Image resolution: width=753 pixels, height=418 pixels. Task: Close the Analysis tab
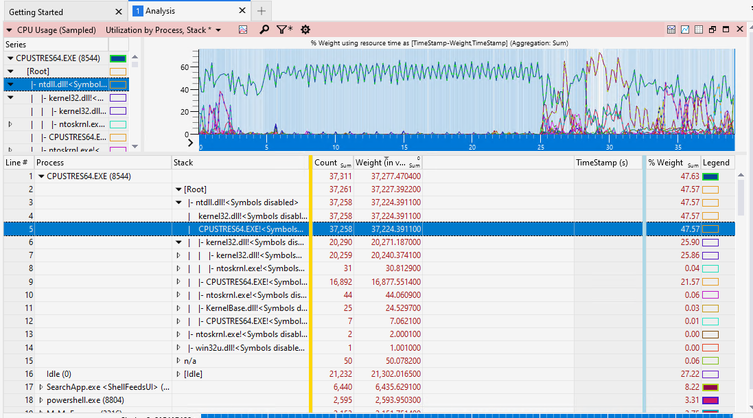[x=242, y=11]
